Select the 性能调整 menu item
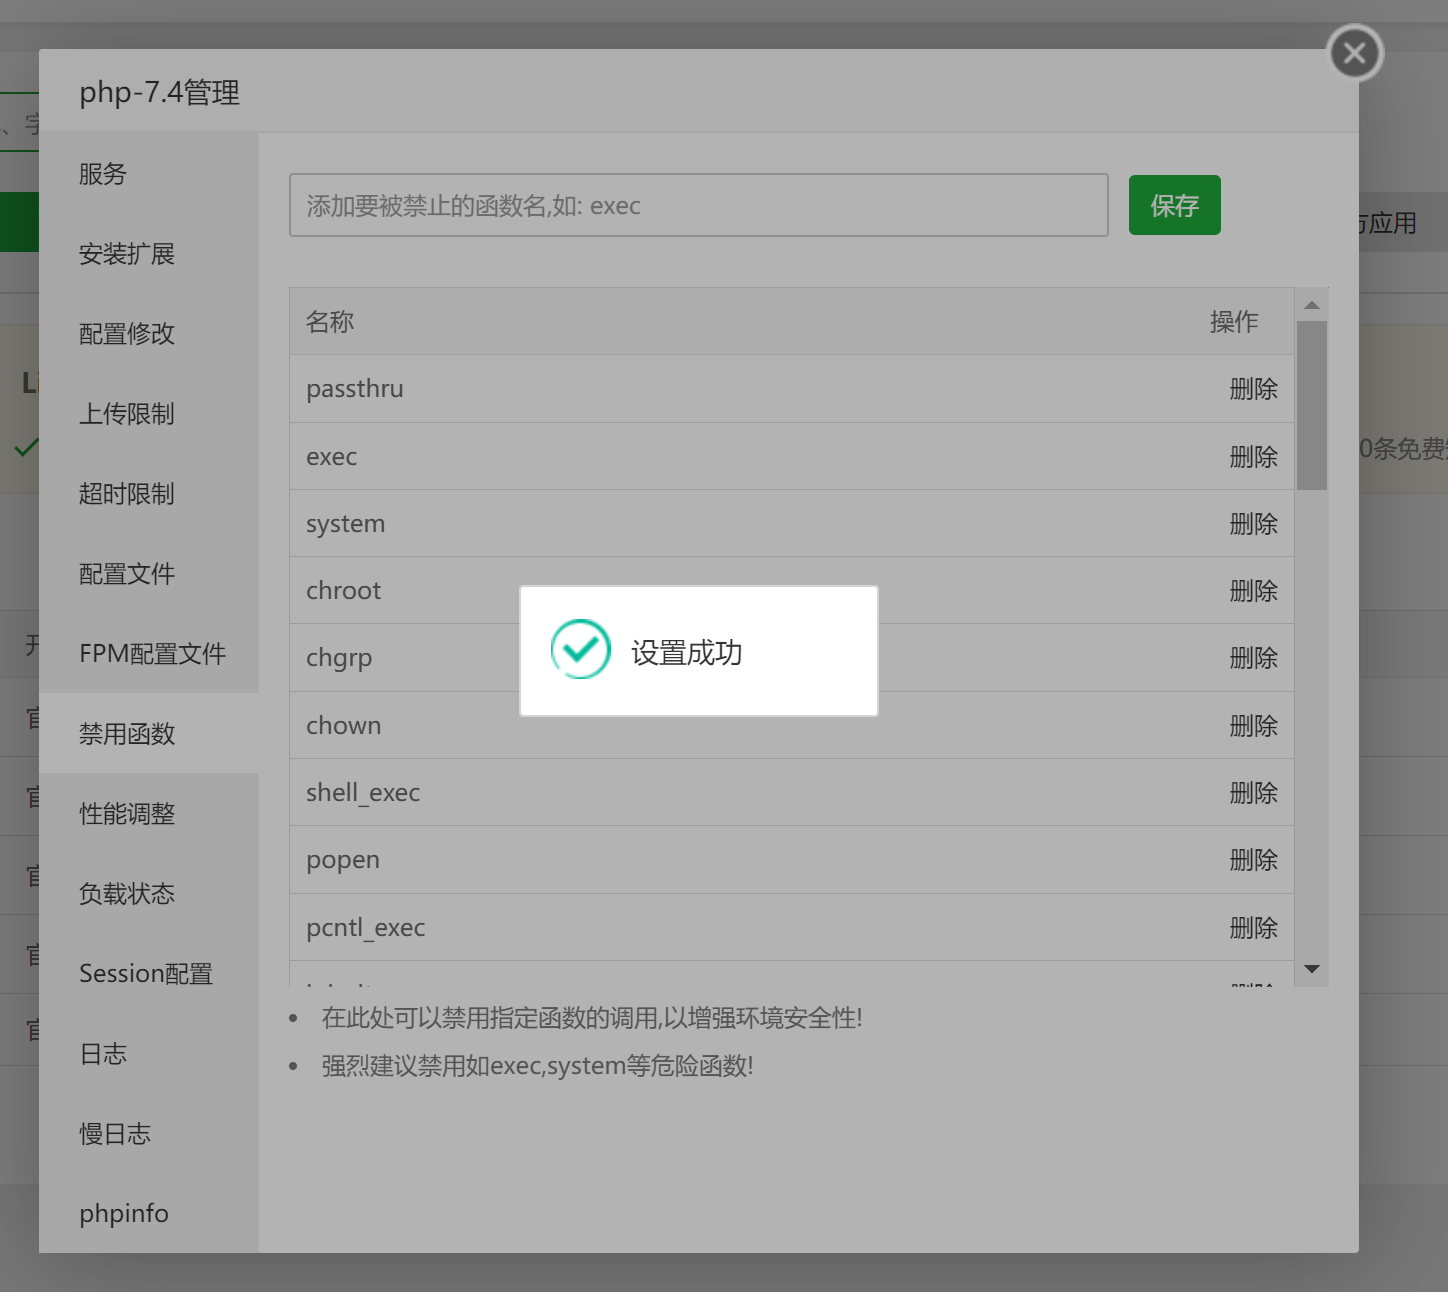Screen dimensions: 1448x1292 (x=127, y=814)
